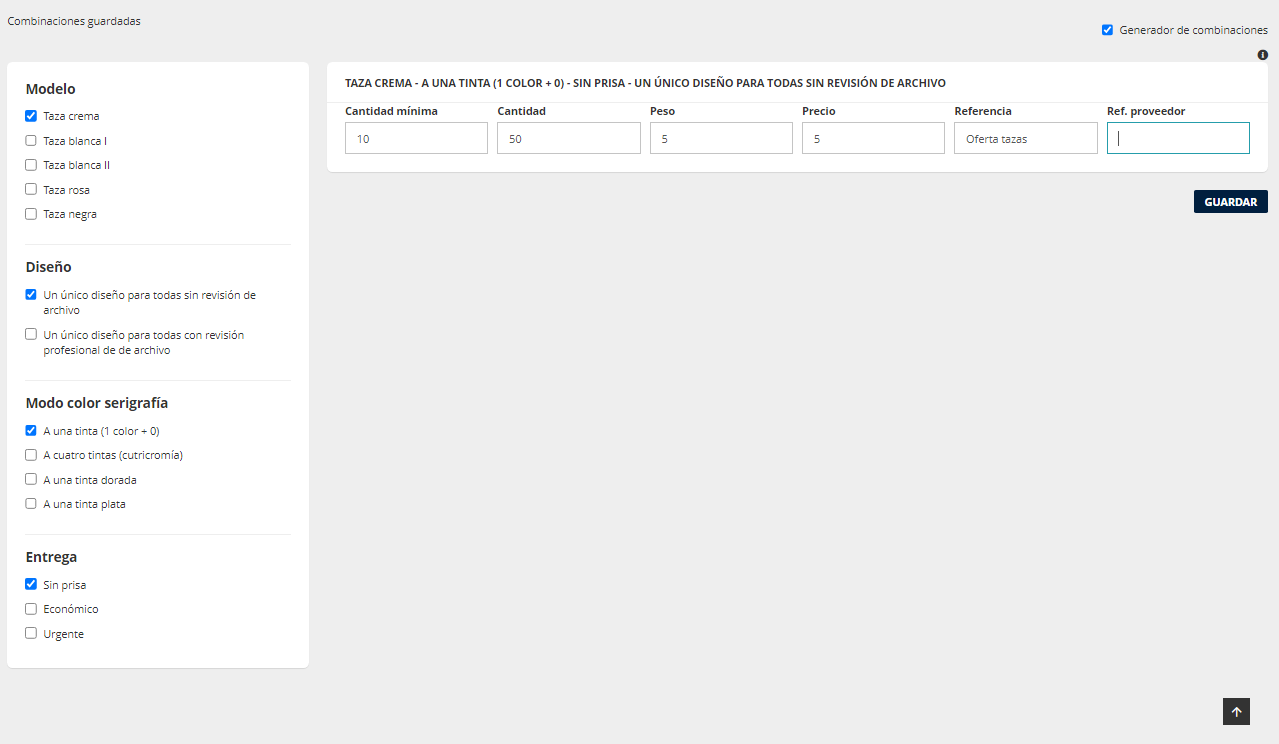
Task: Enable the Taza blanca II option
Action: [31, 165]
